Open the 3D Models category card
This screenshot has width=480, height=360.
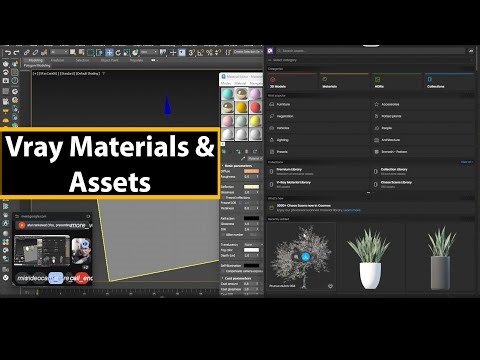click(292, 82)
